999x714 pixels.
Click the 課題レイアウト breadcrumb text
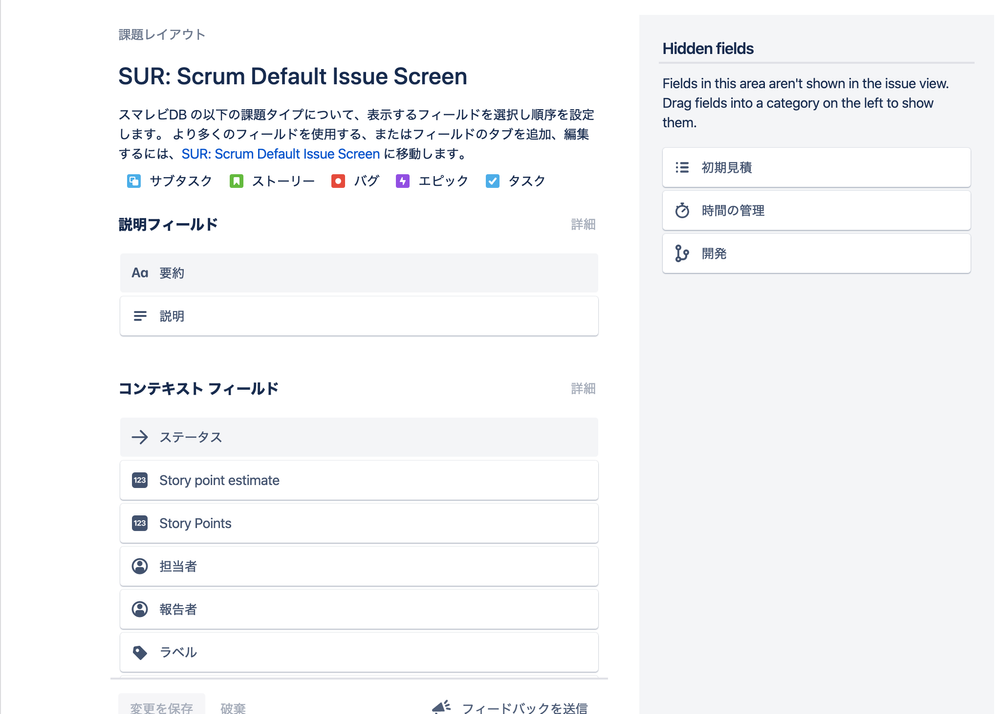point(162,34)
